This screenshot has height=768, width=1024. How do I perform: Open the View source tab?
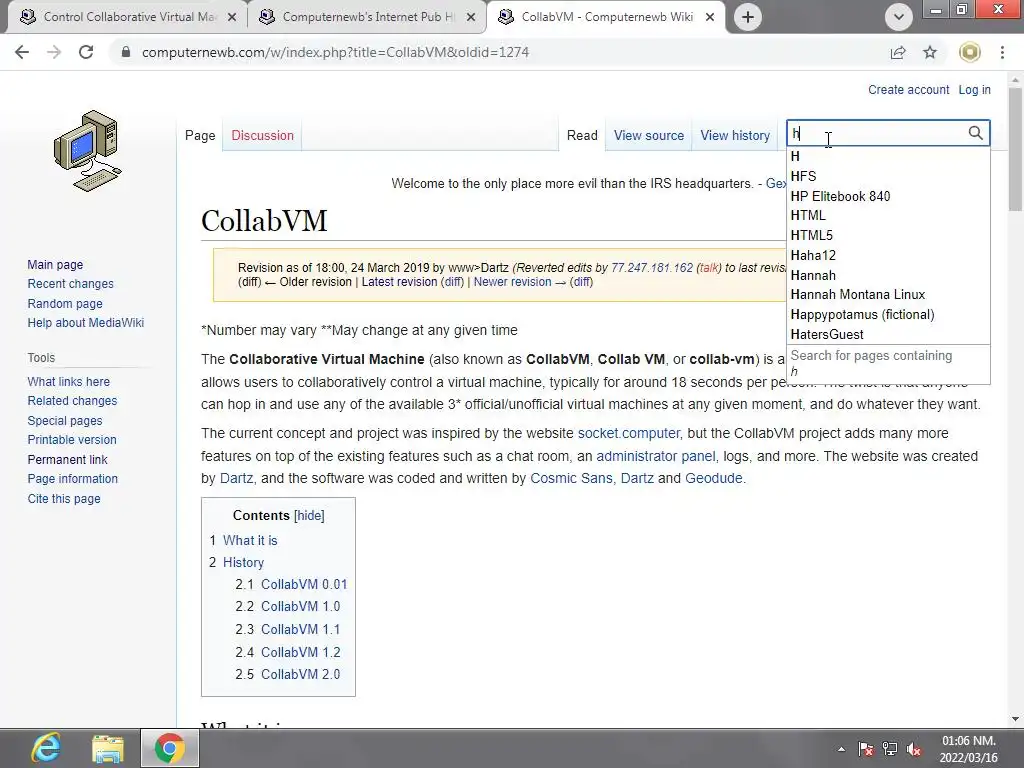point(648,135)
